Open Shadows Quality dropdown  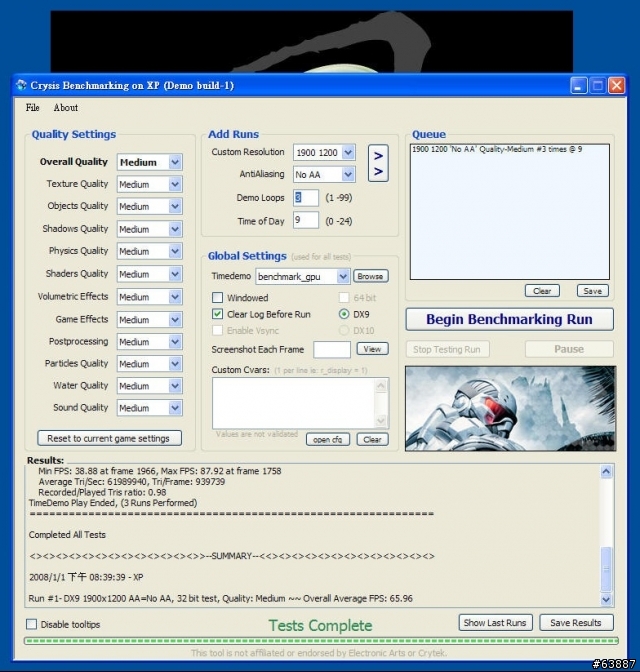coord(150,229)
